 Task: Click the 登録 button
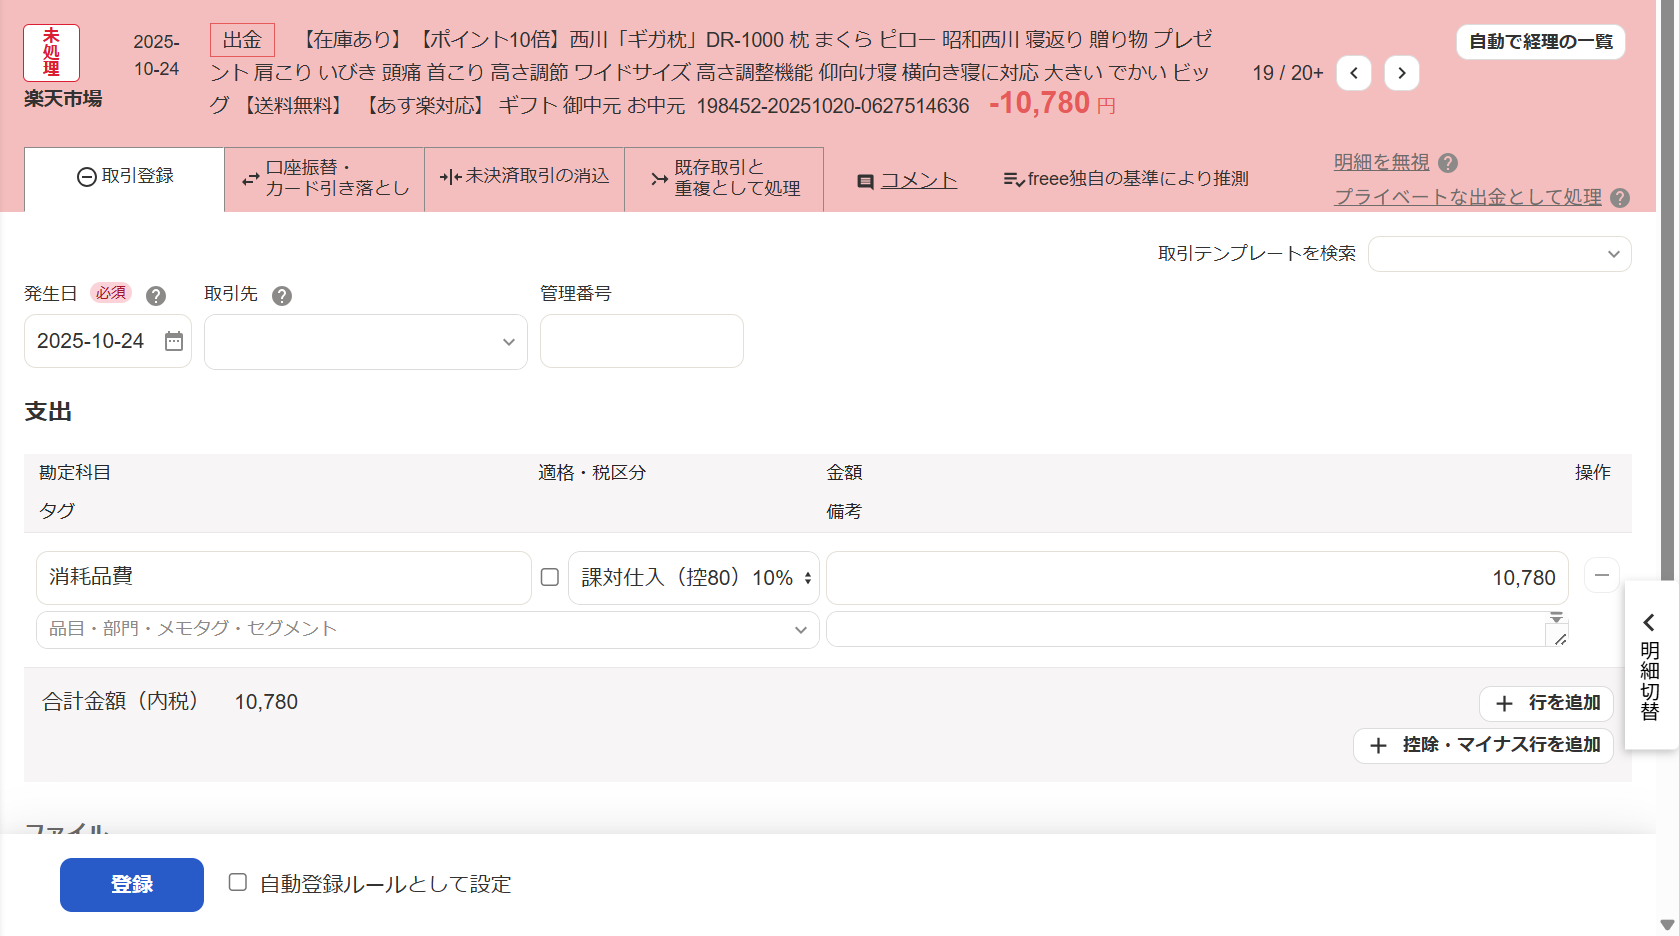click(x=132, y=885)
